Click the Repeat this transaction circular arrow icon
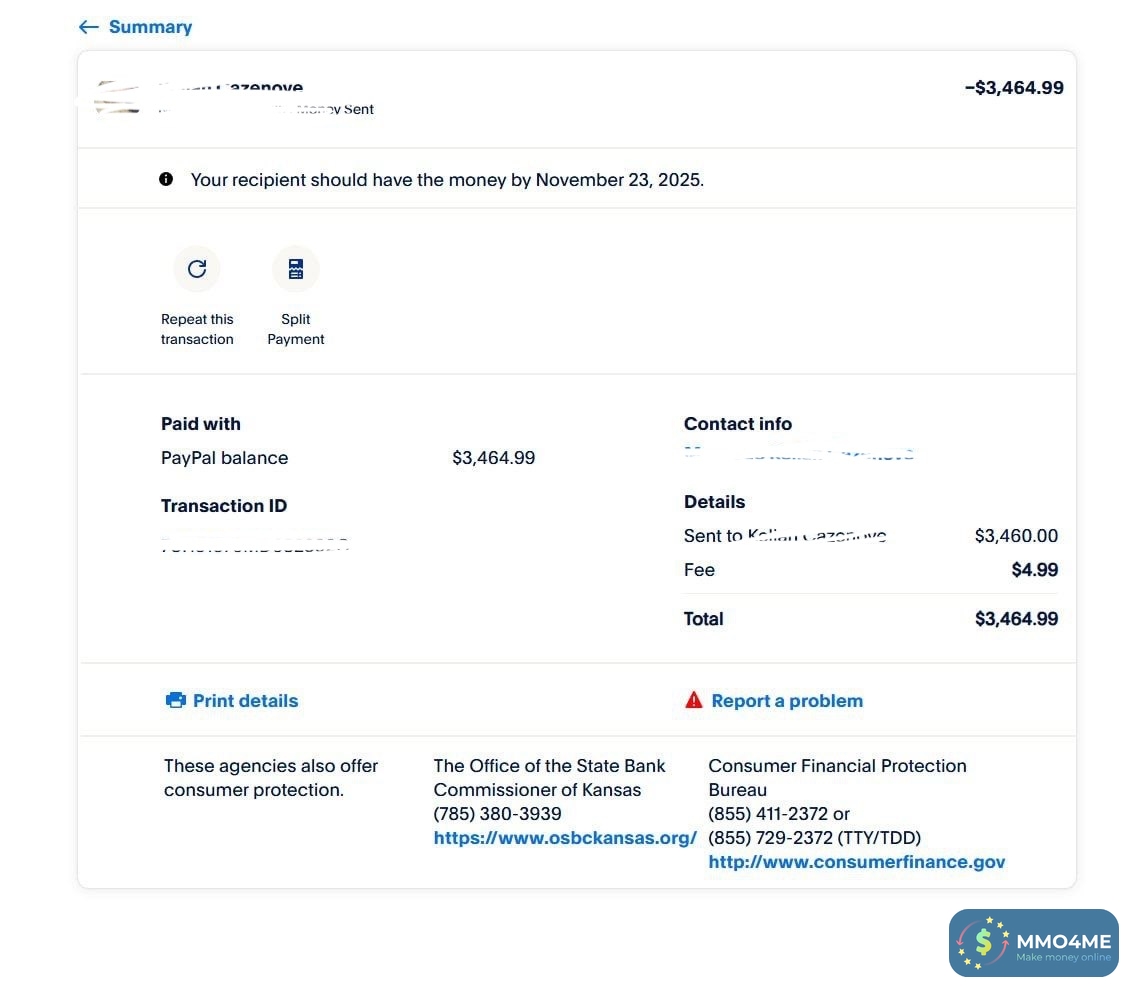The width and height of the screenshot is (1139, 996). click(197, 268)
